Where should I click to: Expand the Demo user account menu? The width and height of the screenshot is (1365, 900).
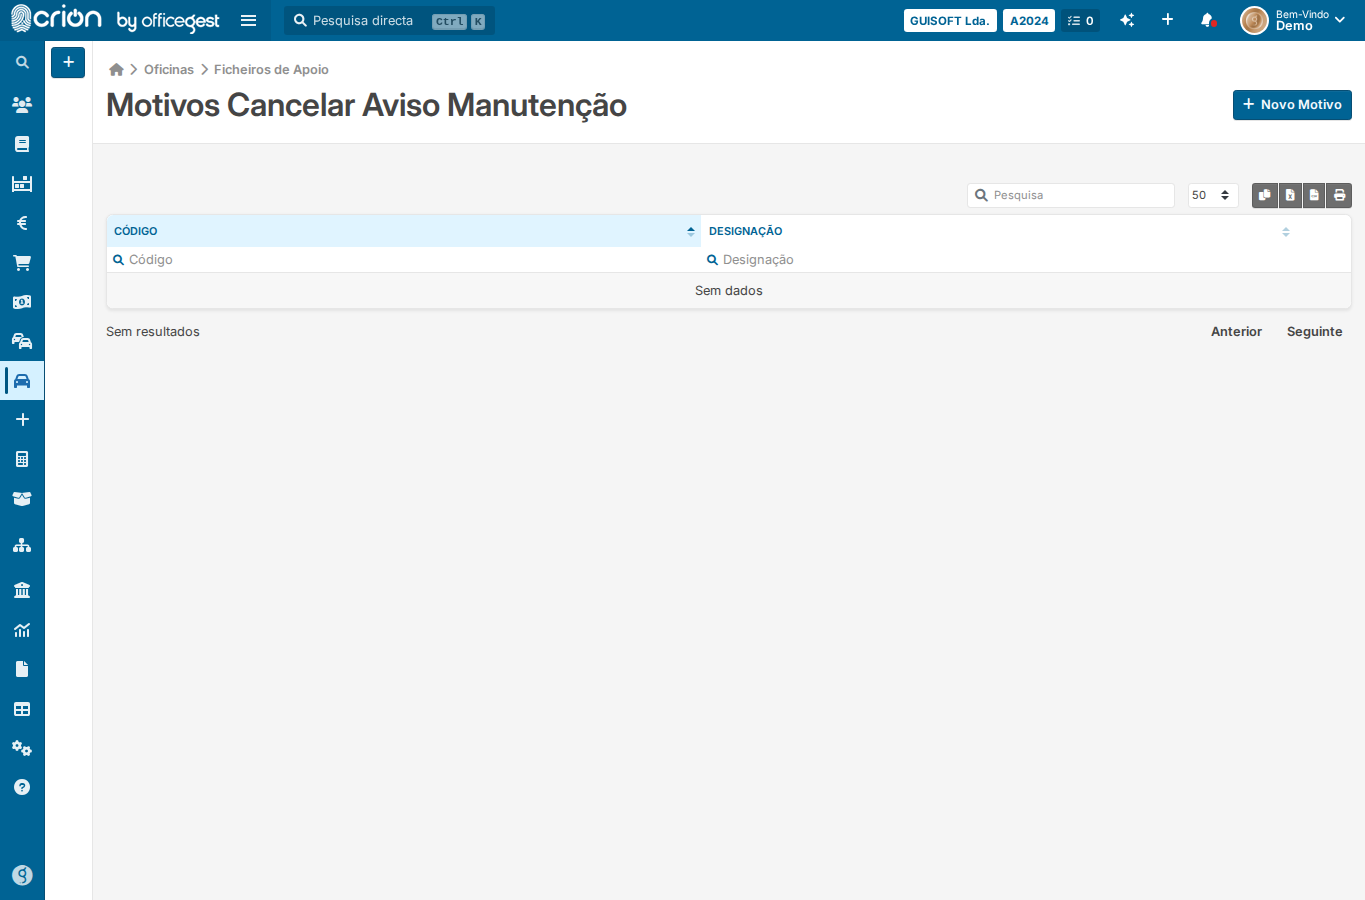pos(1294,20)
